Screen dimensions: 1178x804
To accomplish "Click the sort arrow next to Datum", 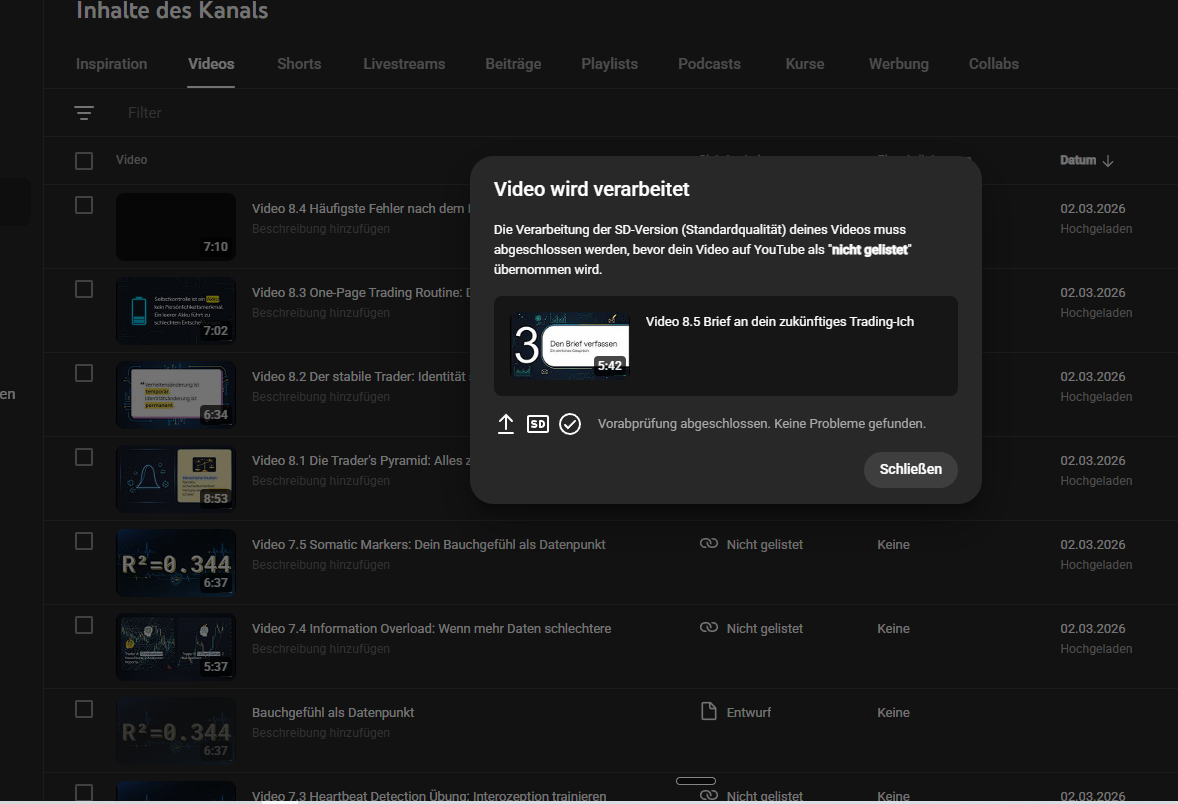I will pos(1107,160).
